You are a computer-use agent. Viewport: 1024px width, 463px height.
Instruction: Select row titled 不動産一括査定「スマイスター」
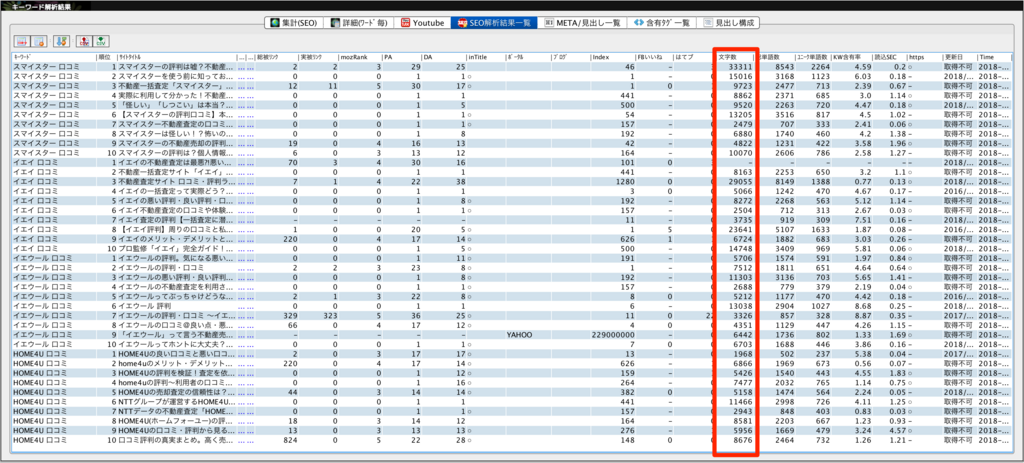pos(511,86)
